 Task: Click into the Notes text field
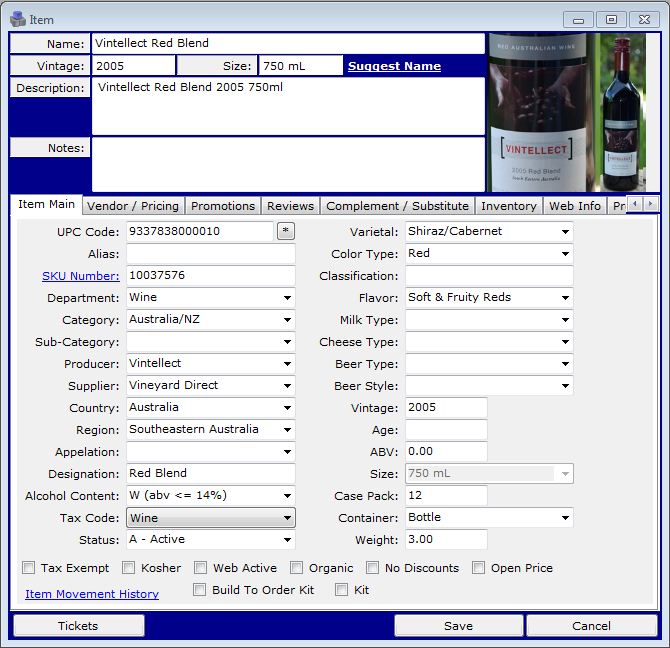pos(288,163)
